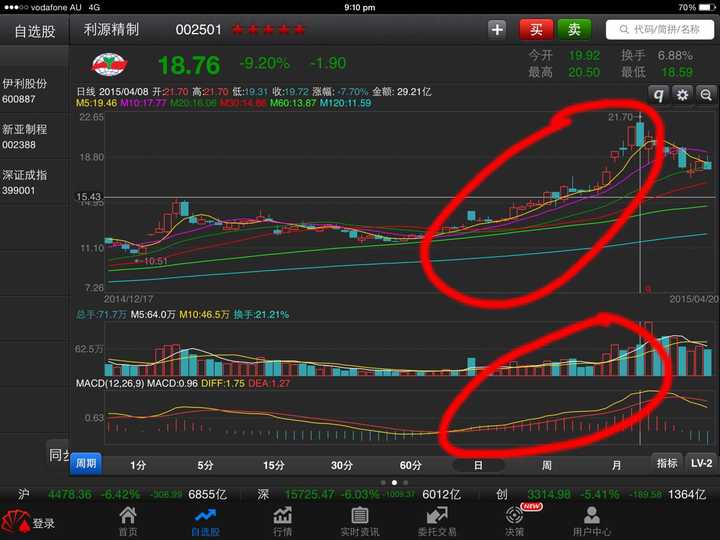Open the q chart tool icon

(659, 95)
